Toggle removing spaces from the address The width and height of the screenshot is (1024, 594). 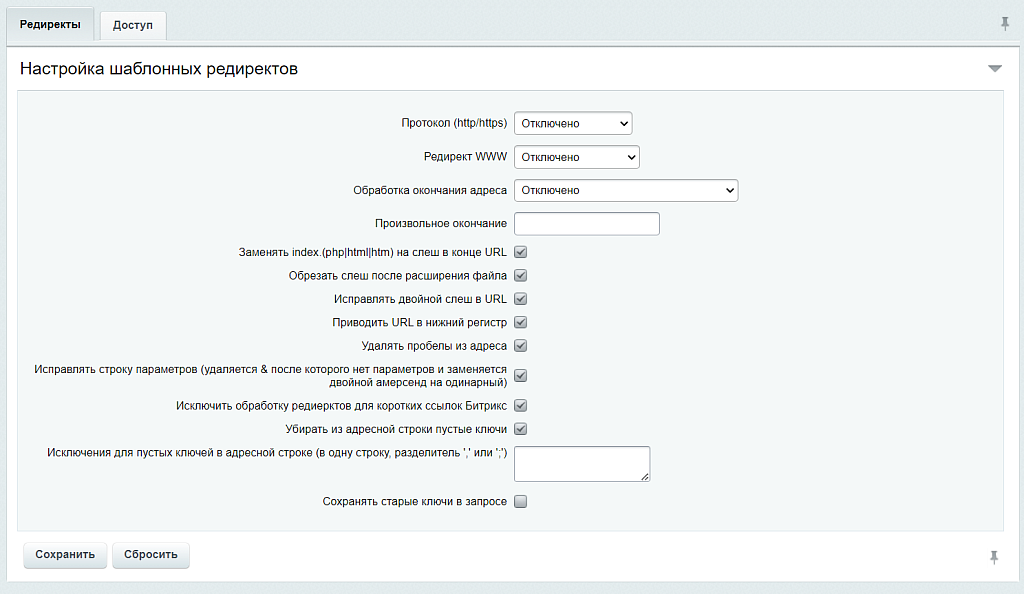(x=520, y=345)
